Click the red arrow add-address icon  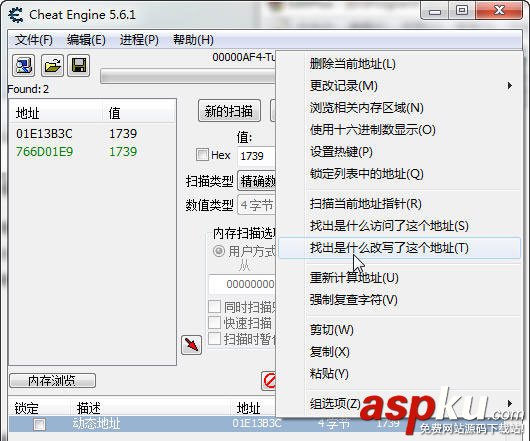[191, 345]
